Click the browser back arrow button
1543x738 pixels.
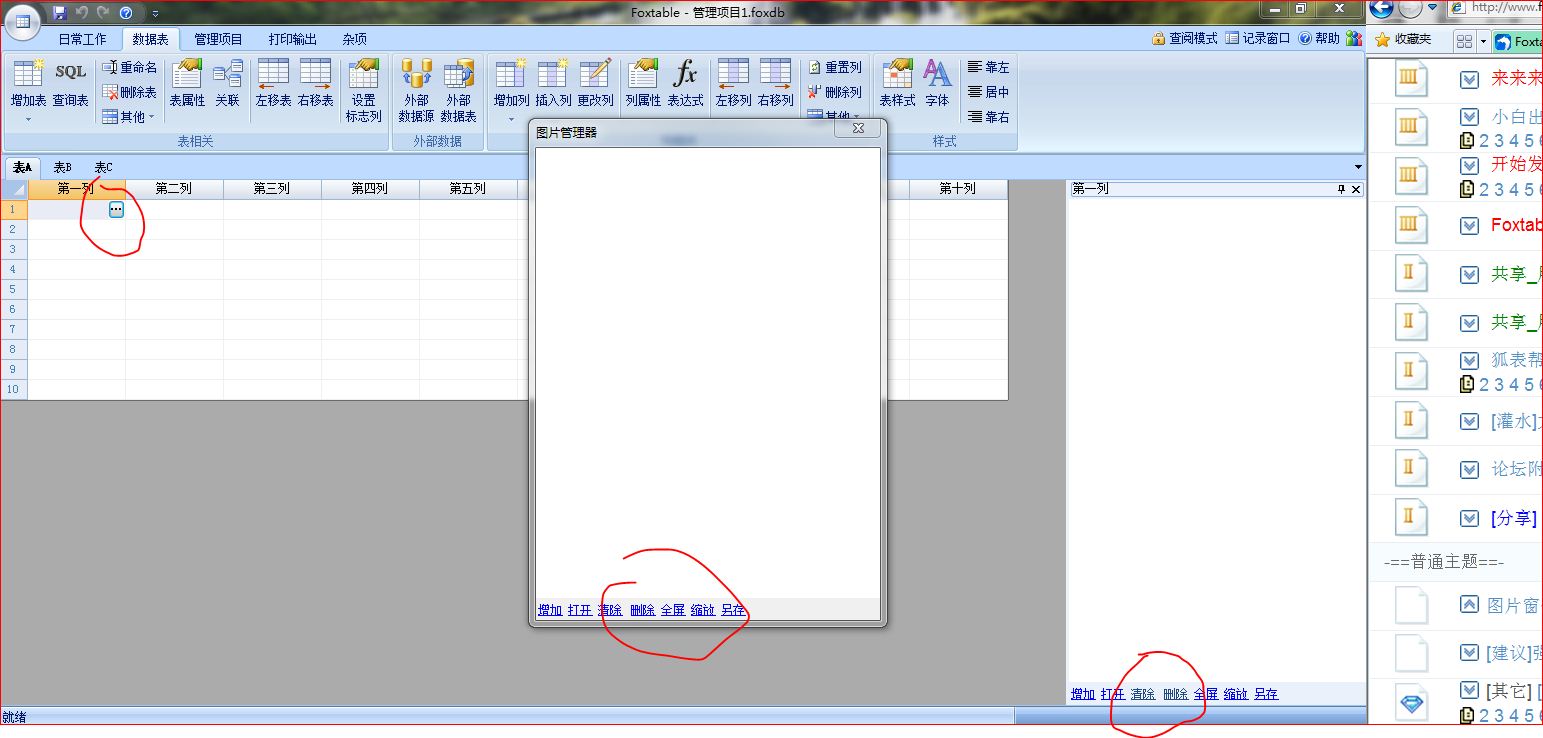coord(1381,9)
